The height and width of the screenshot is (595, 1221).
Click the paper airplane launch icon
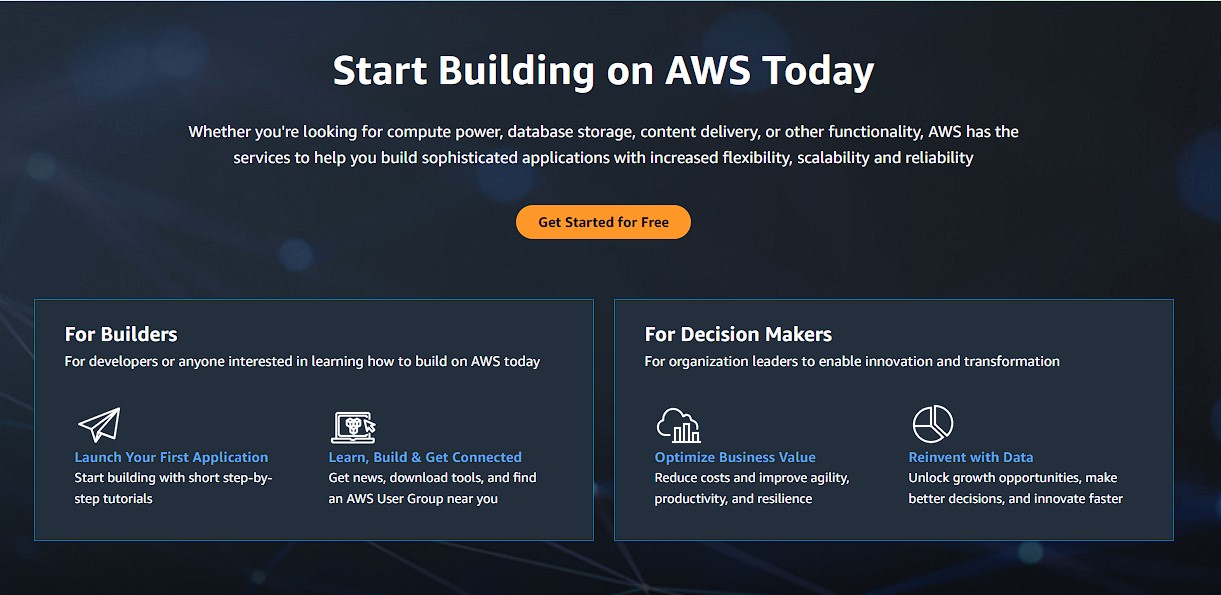coord(99,425)
